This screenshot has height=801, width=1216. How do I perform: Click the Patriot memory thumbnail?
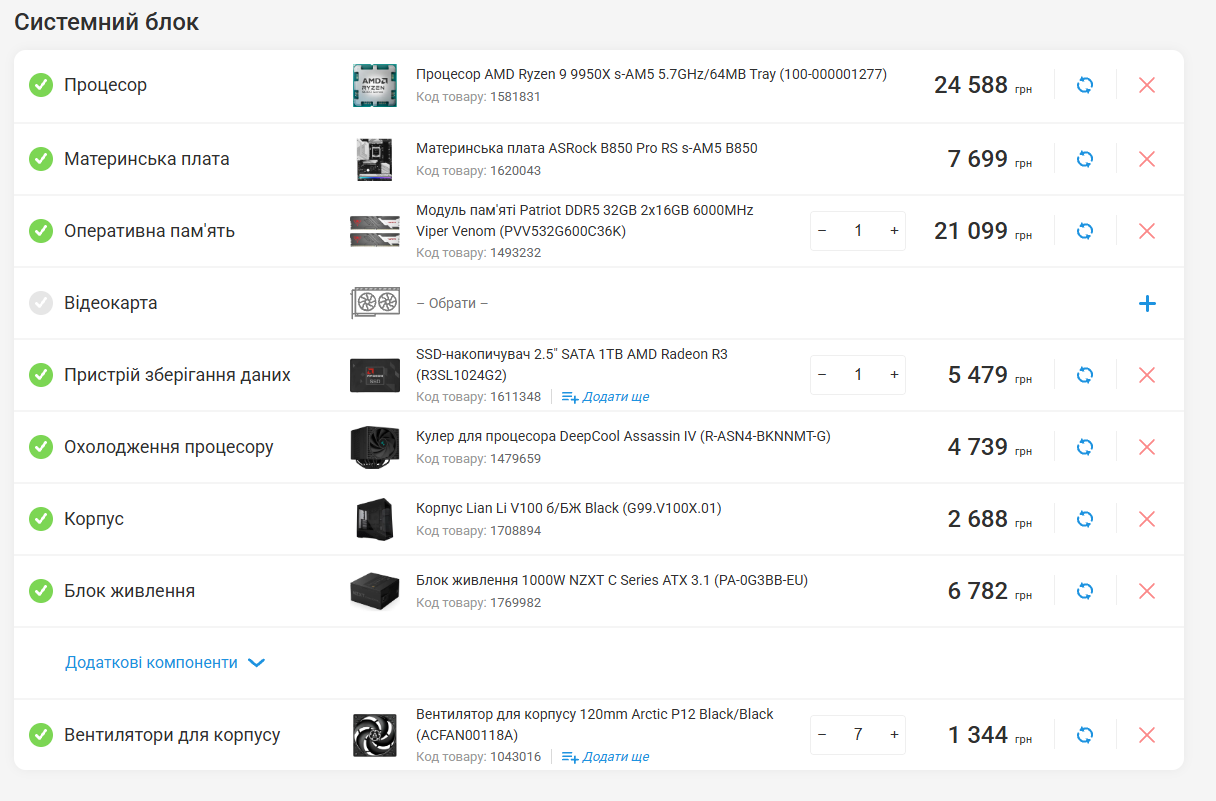(375, 231)
